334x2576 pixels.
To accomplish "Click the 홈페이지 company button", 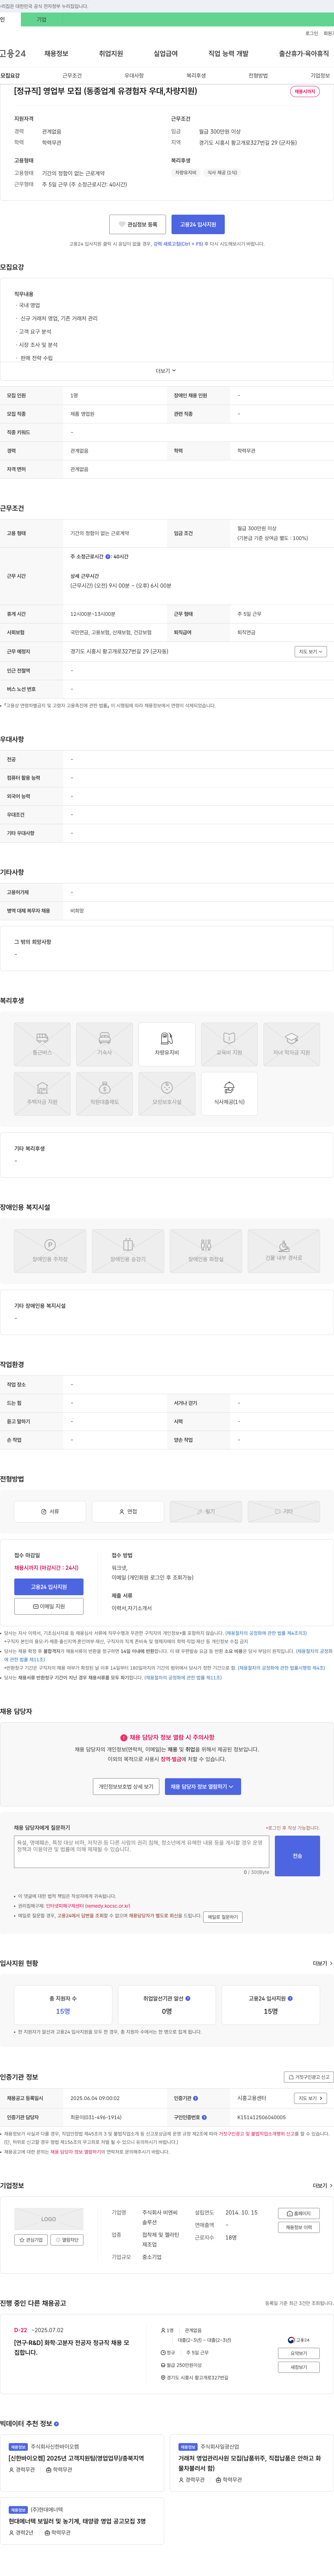I will 298,2214.
